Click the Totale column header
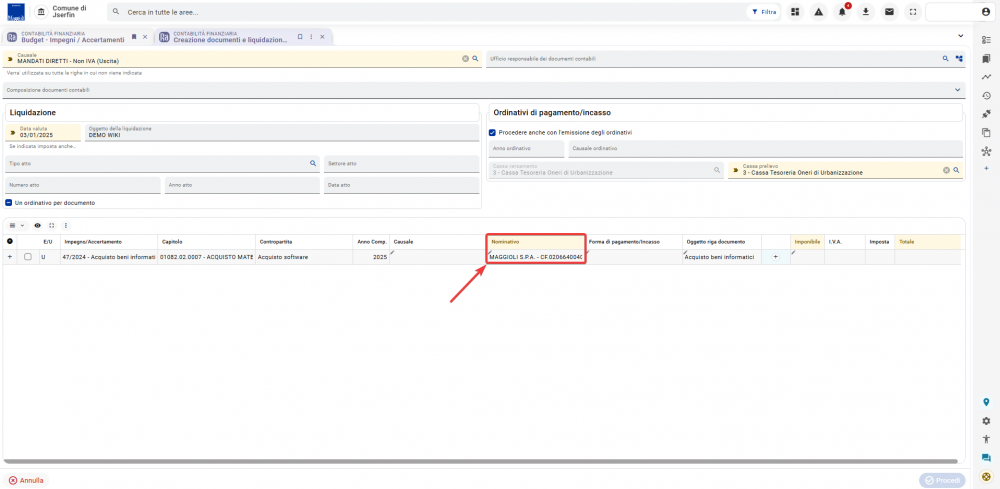The image size is (1000, 489). tap(928, 242)
